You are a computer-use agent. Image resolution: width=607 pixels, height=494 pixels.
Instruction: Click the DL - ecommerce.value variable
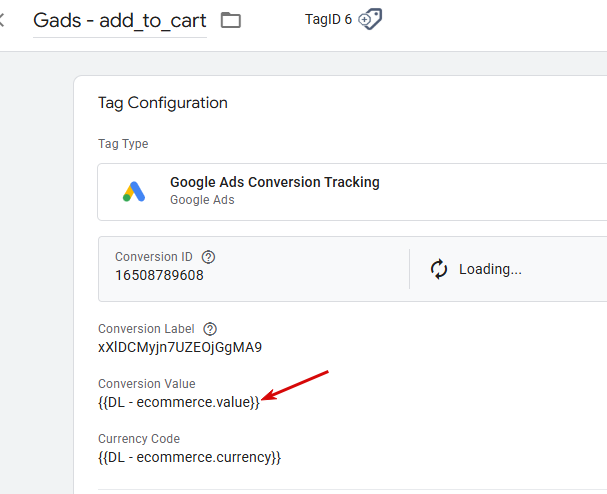[179, 402]
